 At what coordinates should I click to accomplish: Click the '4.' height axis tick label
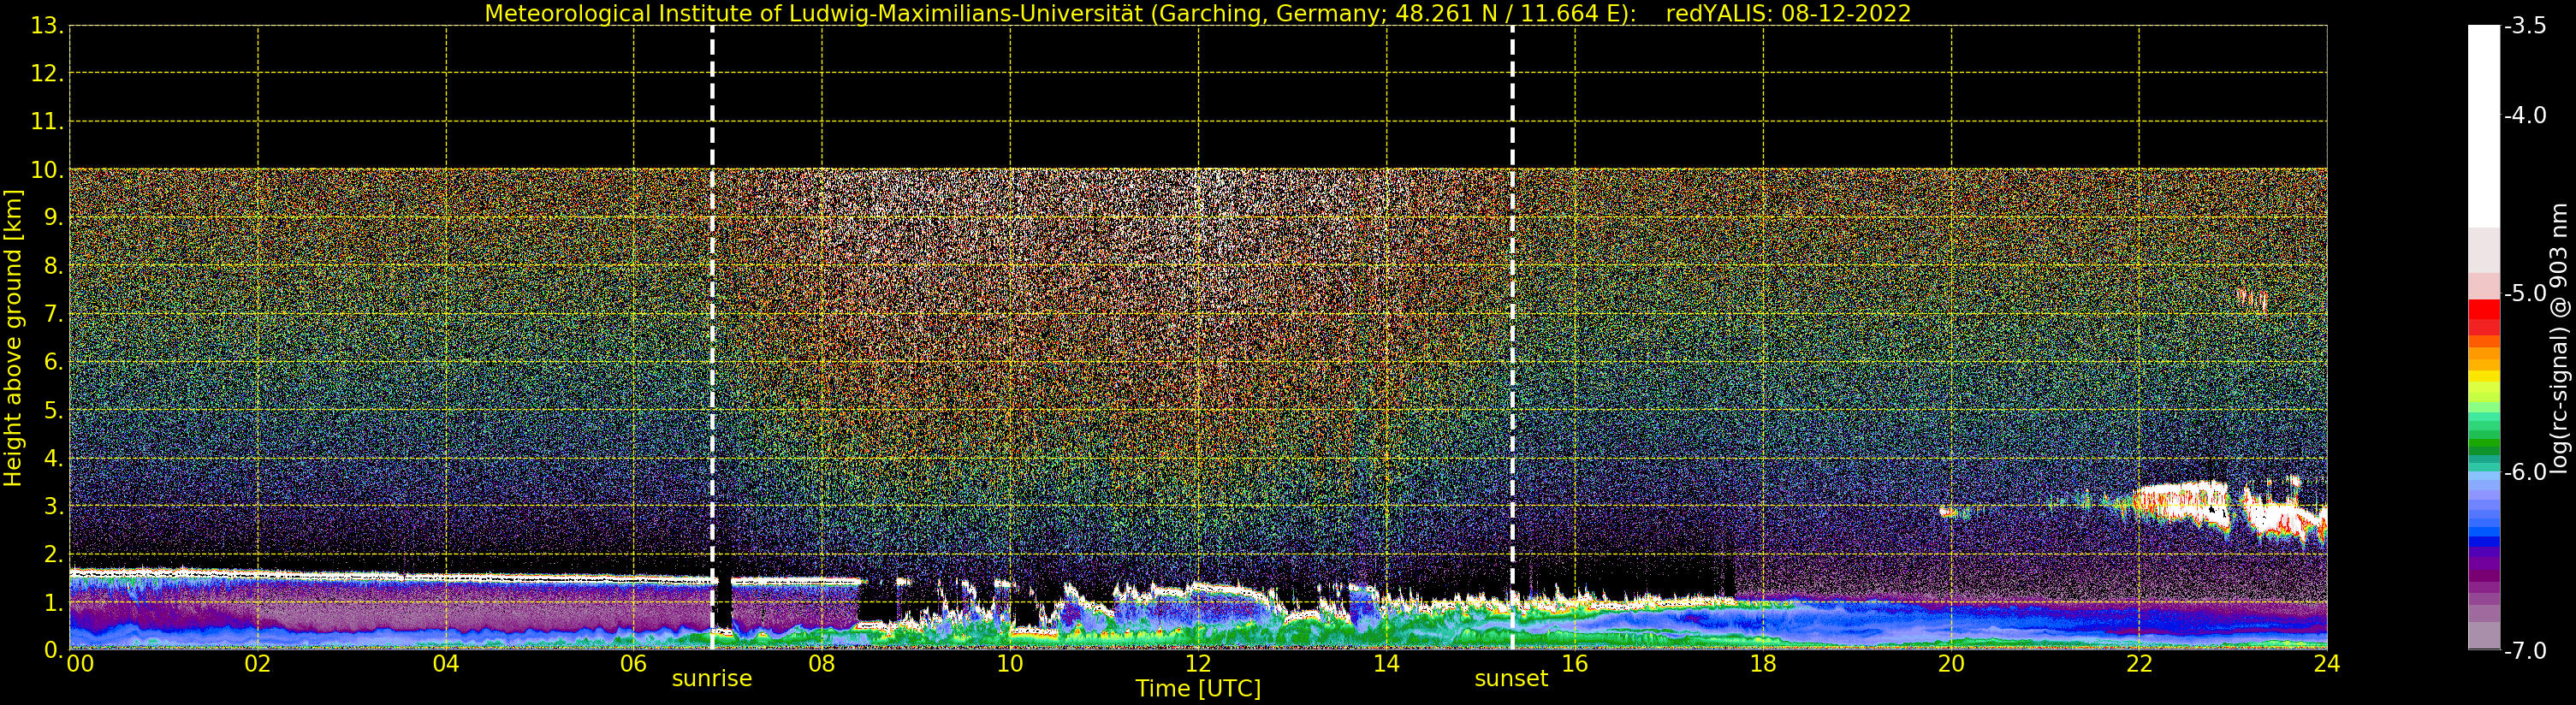[x=54, y=458]
